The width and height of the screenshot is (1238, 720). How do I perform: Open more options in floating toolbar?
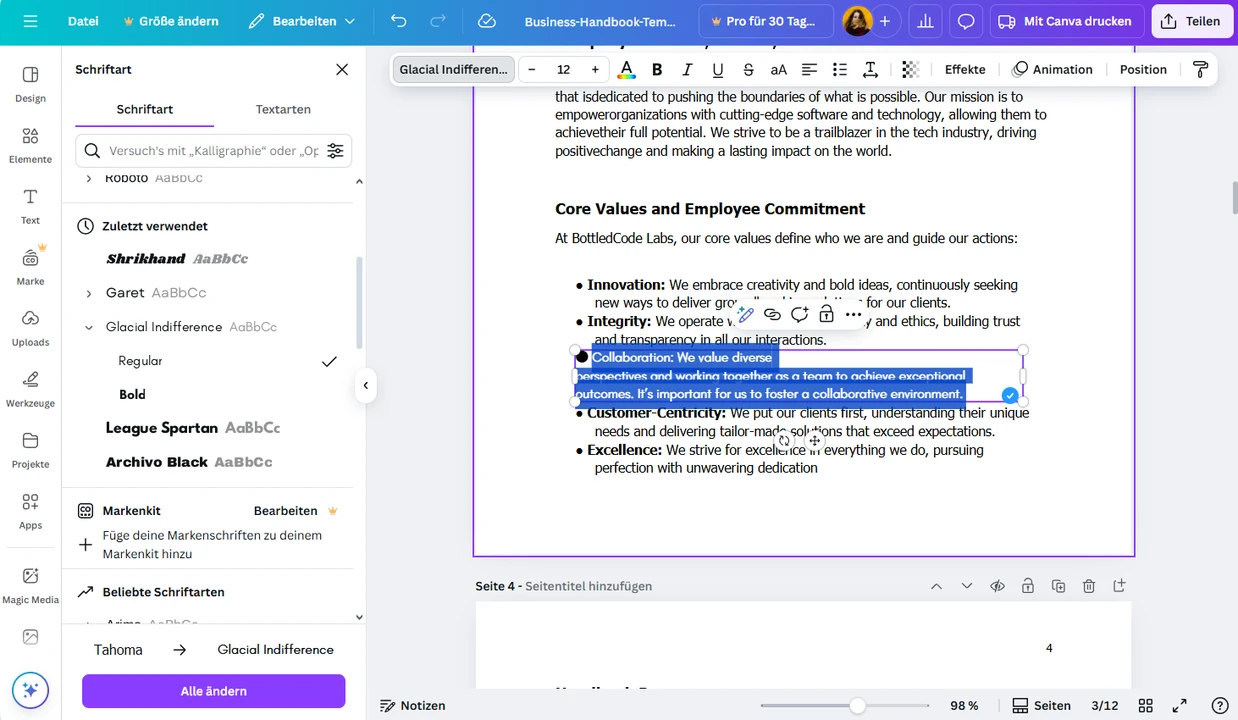coord(853,314)
